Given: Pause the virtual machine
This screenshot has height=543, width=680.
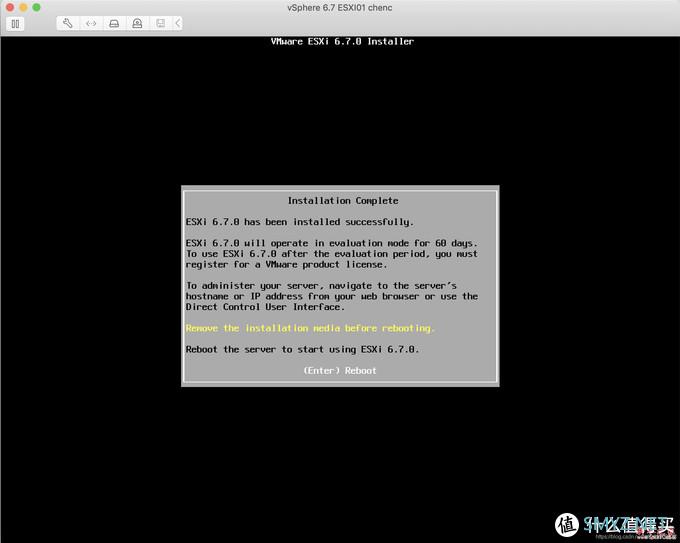Looking at the screenshot, I should pos(15,23).
